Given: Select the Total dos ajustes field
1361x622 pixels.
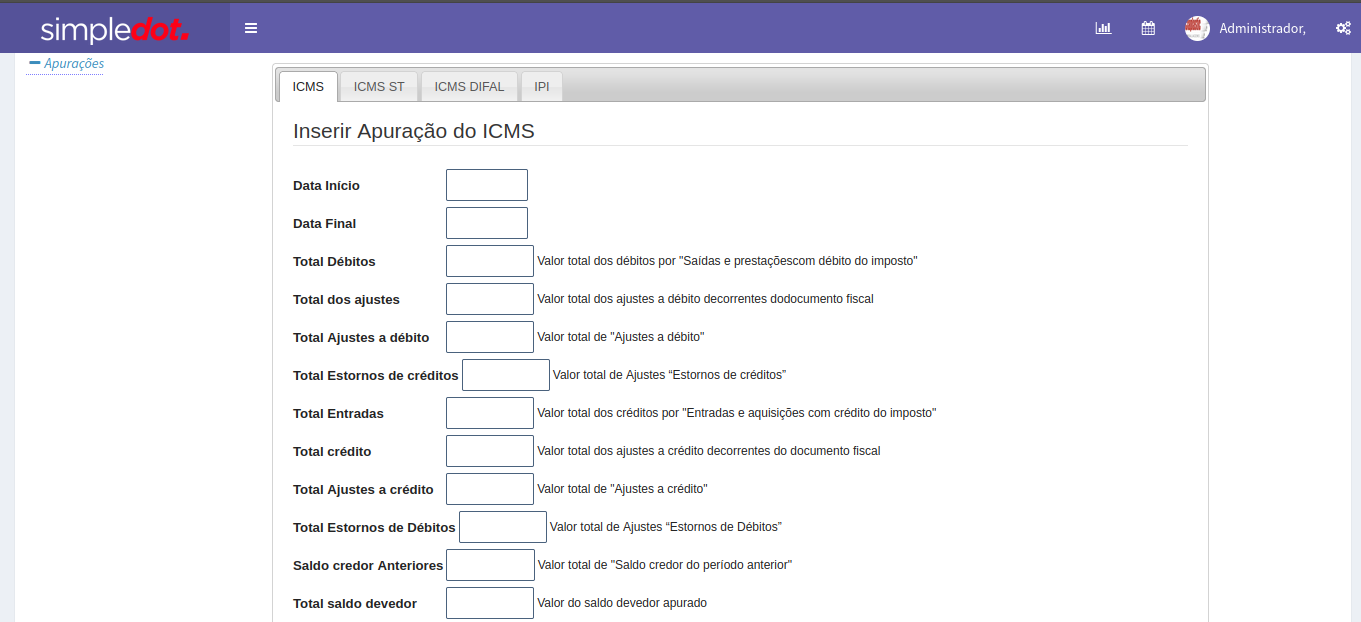Looking at the screenshot, I should [489, 299].
